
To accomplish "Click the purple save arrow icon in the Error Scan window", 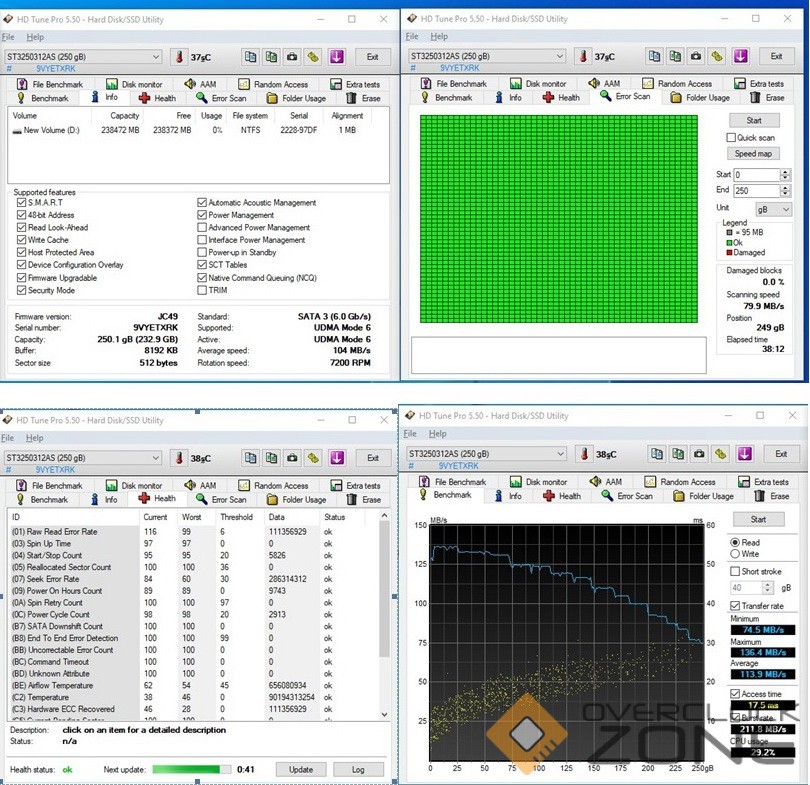I will pyautogui.click(x=741, y=57).
